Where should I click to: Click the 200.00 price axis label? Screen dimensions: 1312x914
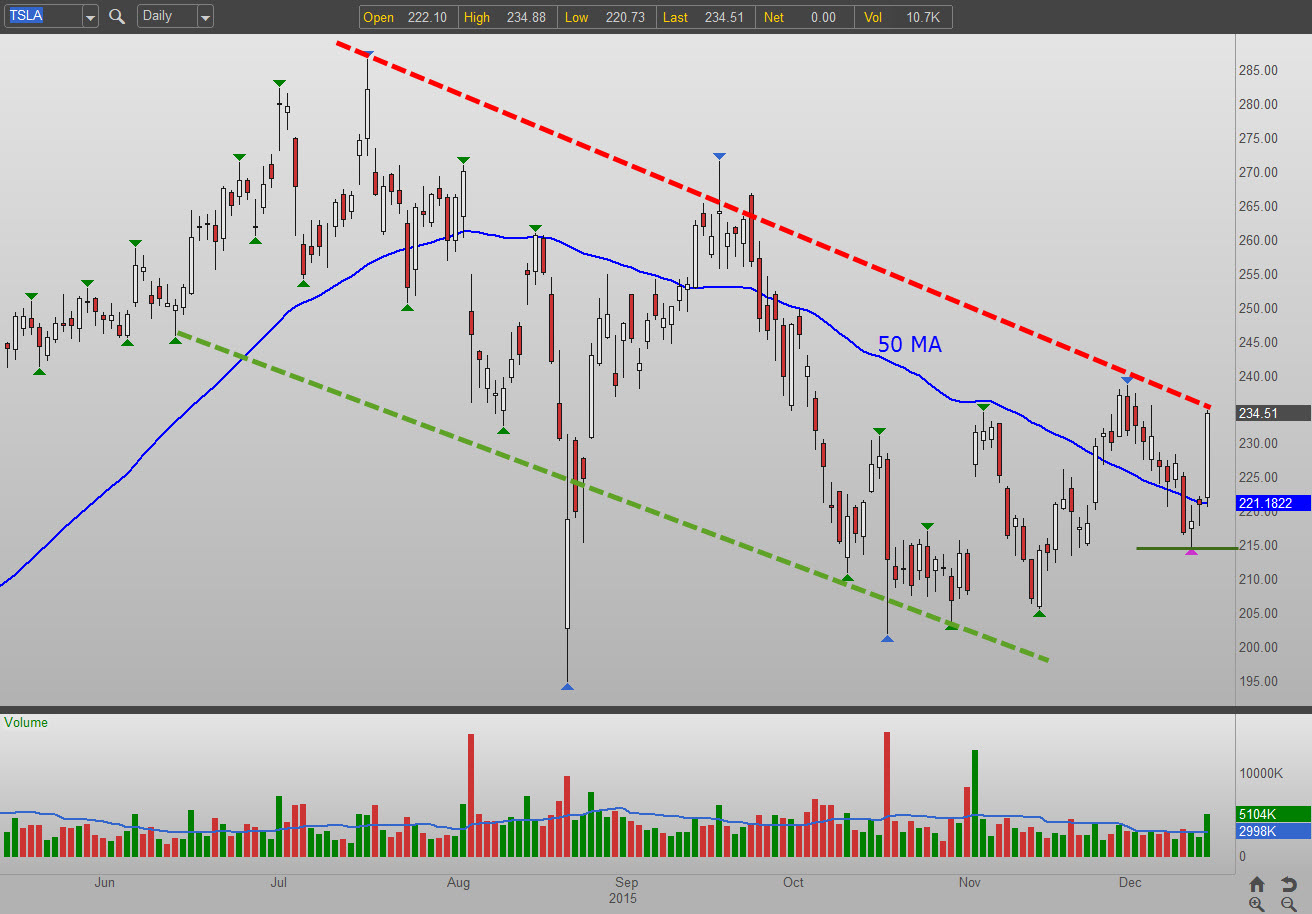(x=1257, y=647)
